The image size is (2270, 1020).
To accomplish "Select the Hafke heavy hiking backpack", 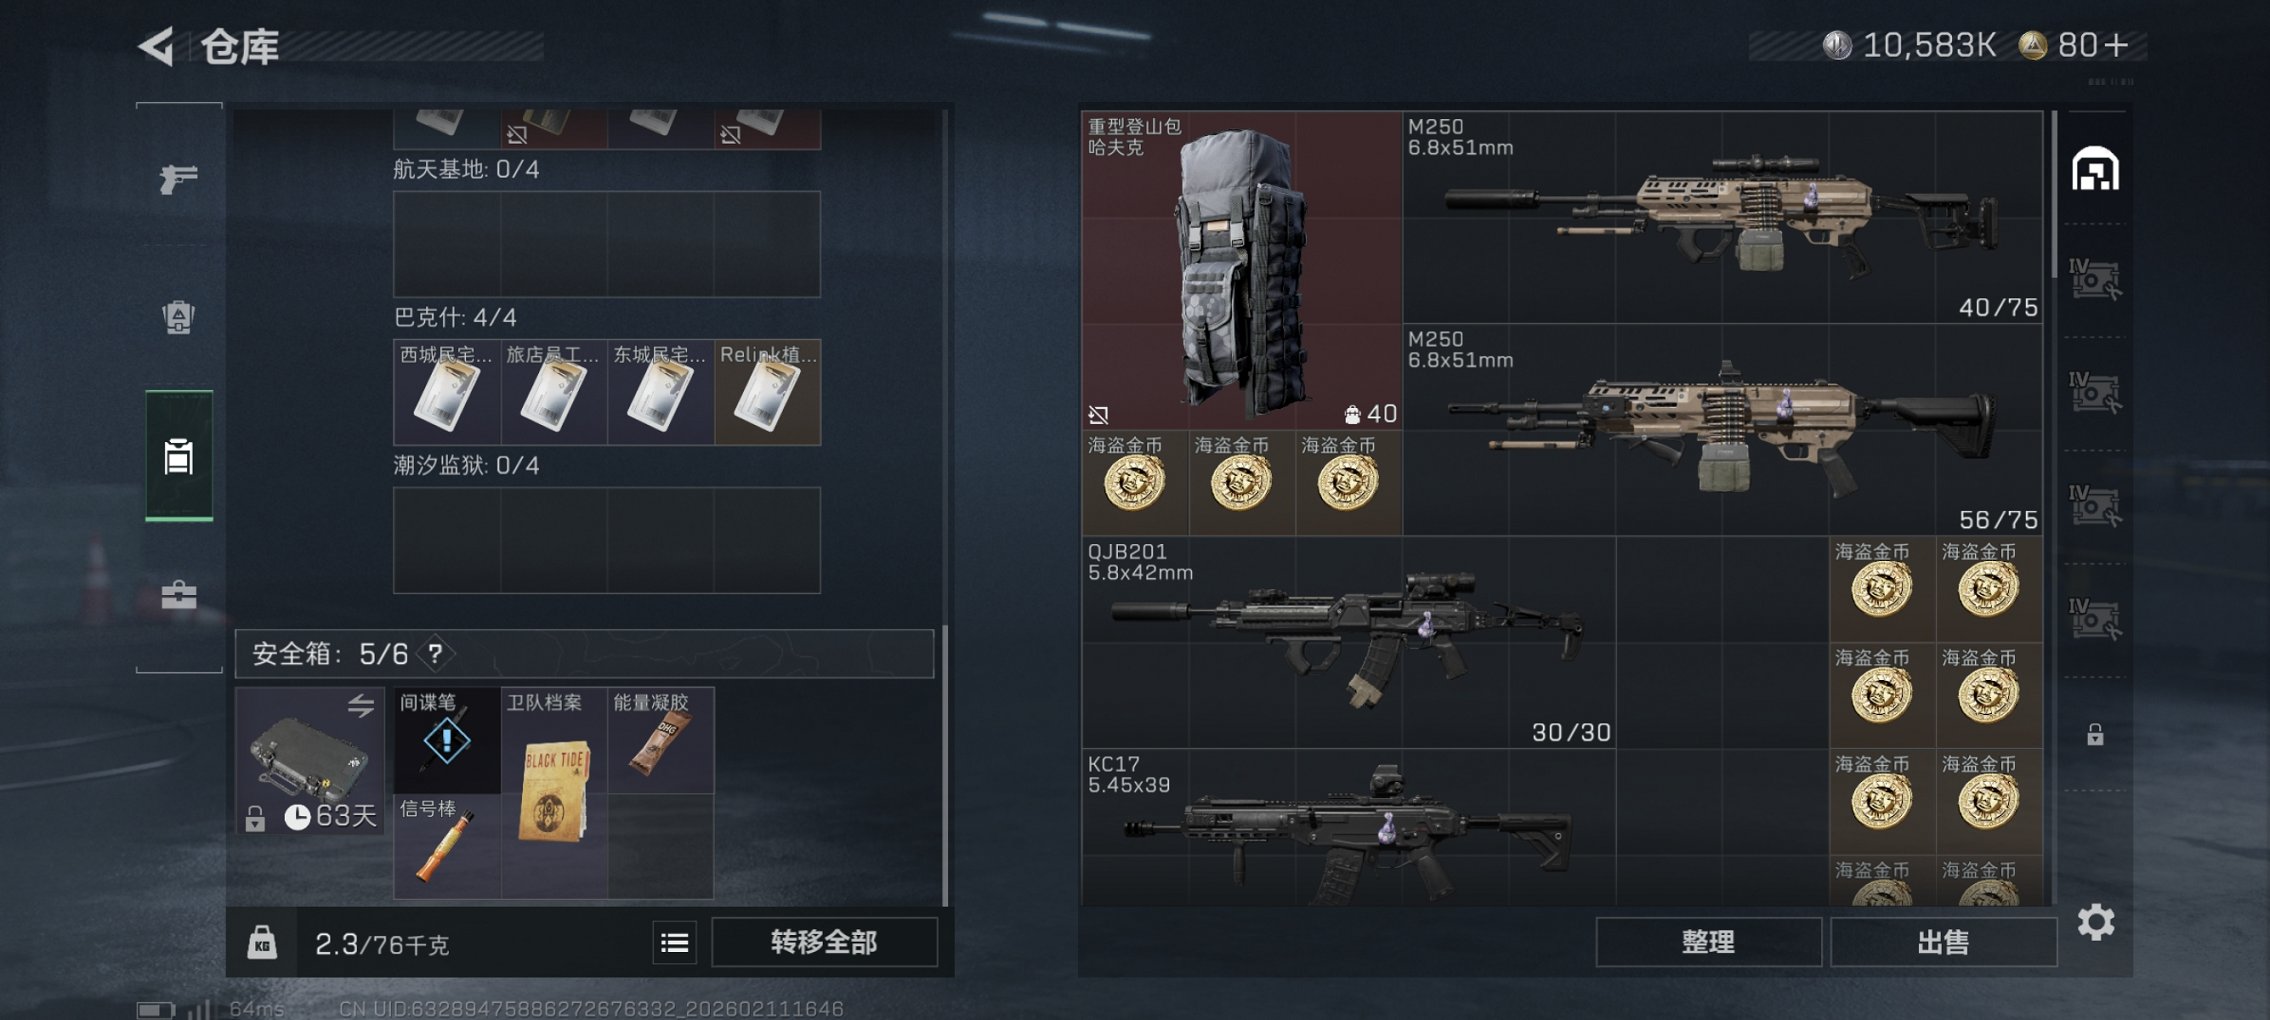I will coord(1242,270).
